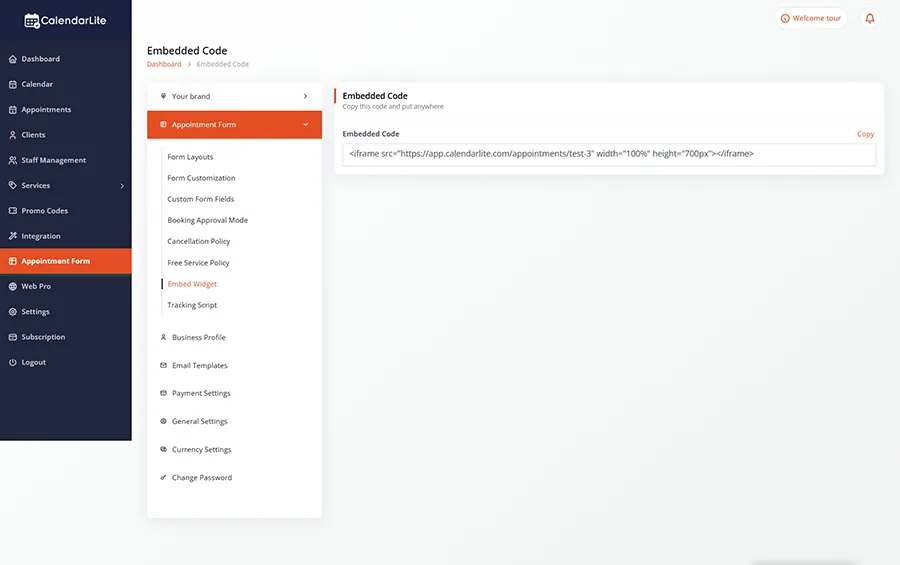Click the Your brand pin icon

(164, 96)
